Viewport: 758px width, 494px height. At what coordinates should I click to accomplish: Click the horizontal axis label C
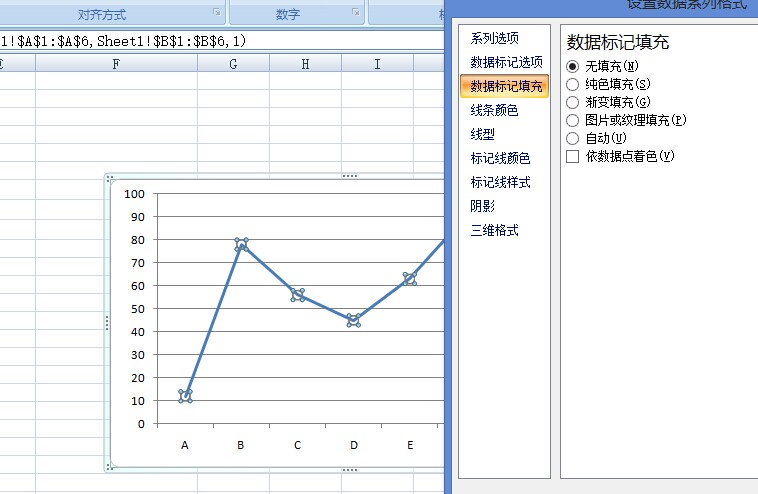(x=297, y=445)
